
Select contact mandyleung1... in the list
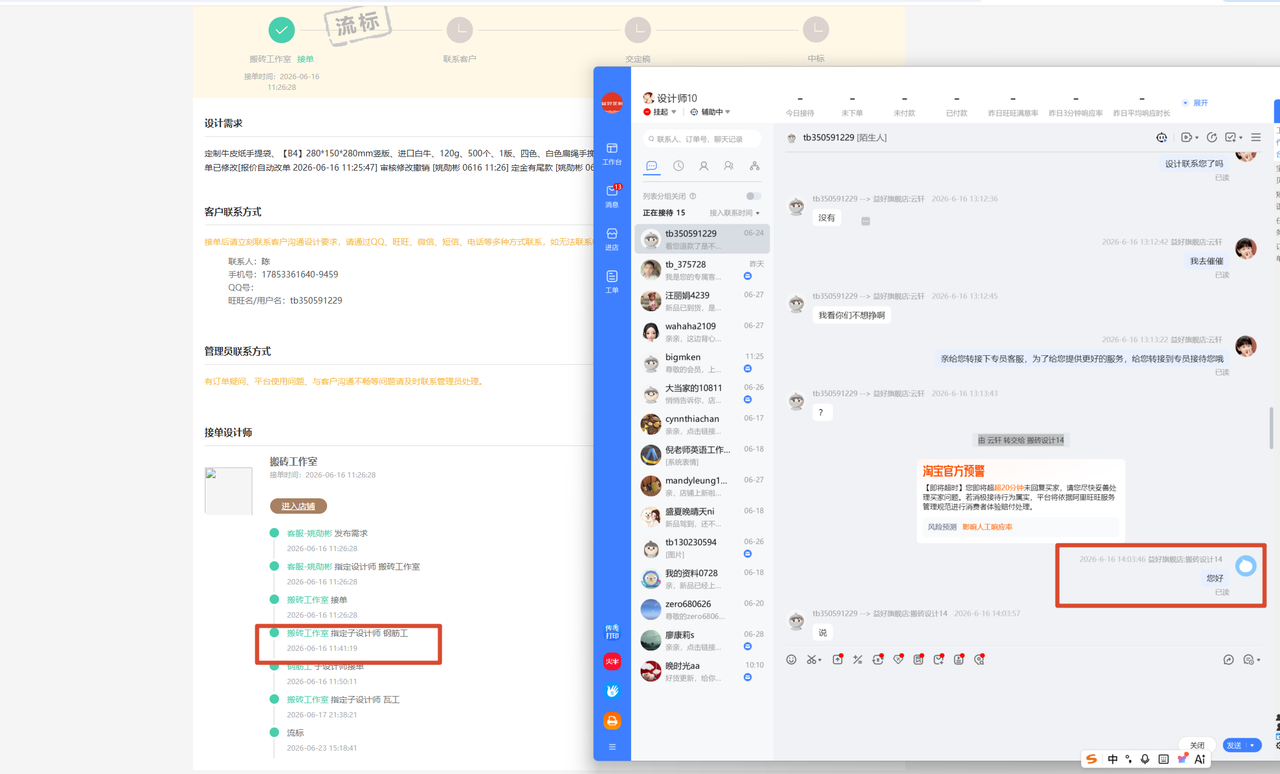pyautogui.click(x=702, y=486)
